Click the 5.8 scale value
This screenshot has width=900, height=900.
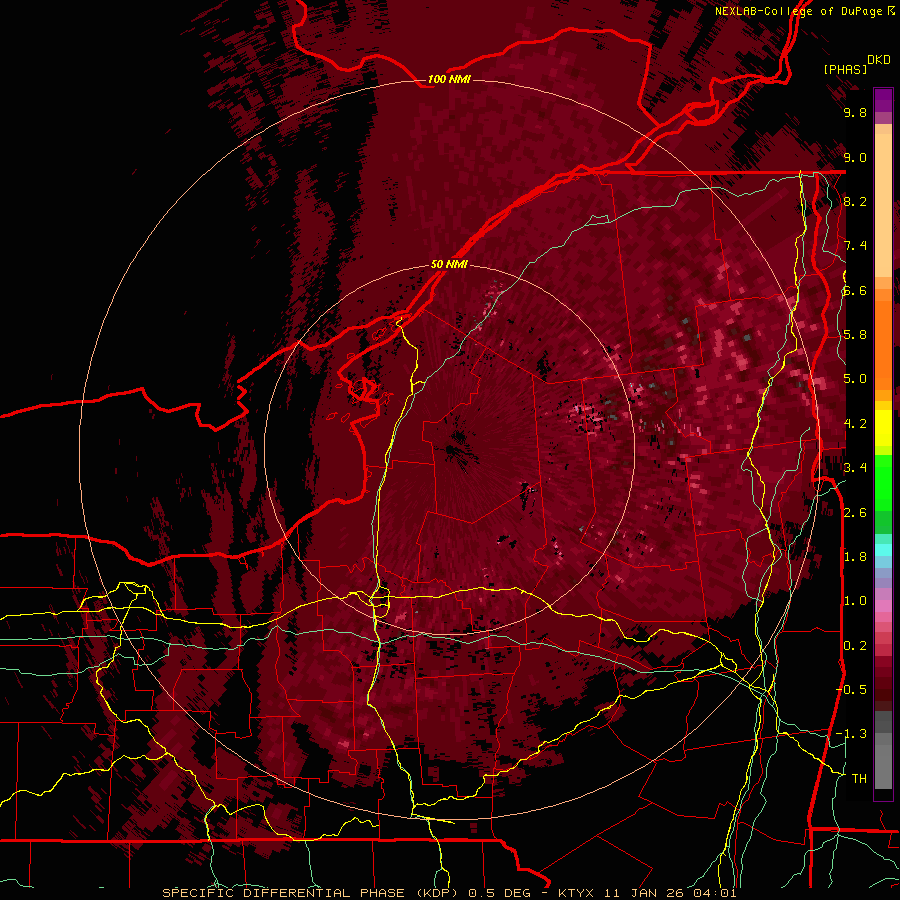[x=855, y=335]
